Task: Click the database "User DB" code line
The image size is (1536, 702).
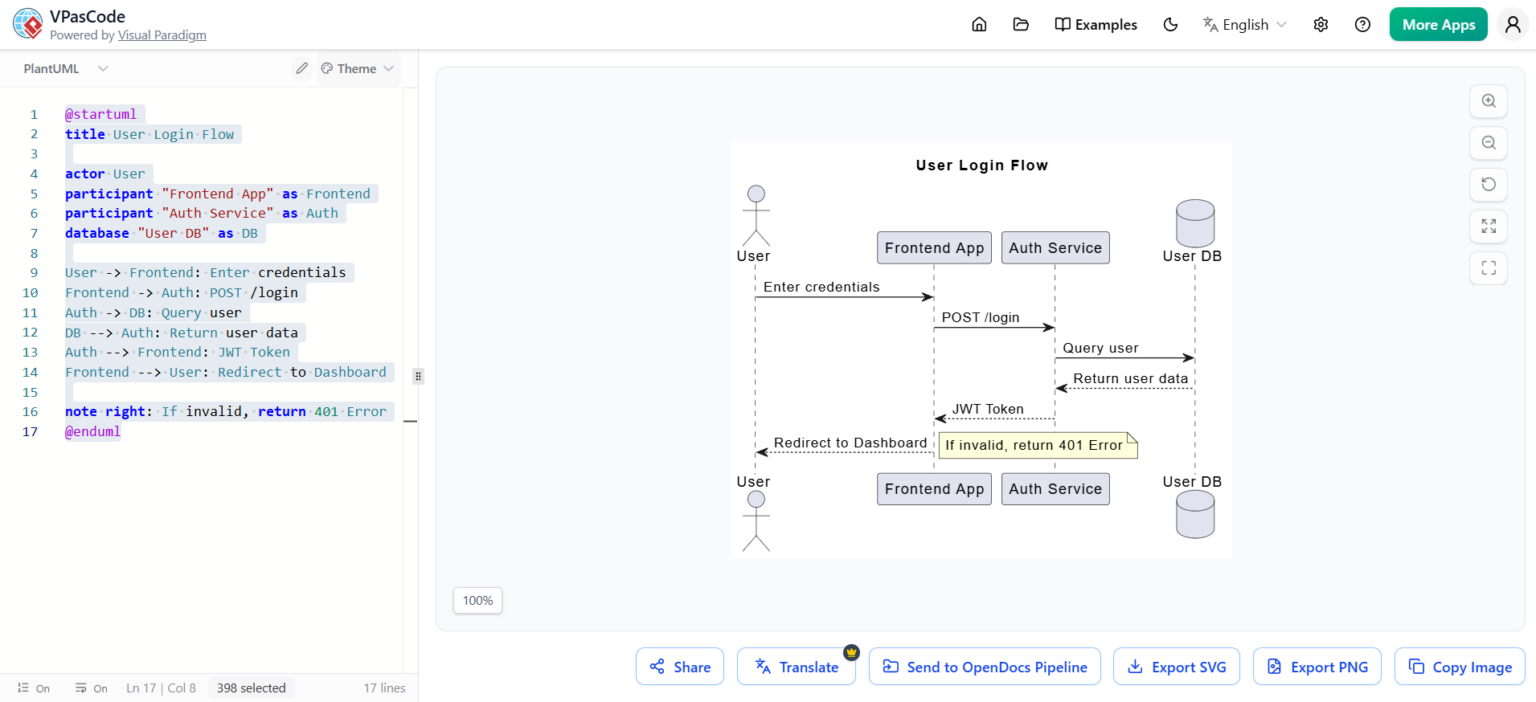Action: [162, 233]
